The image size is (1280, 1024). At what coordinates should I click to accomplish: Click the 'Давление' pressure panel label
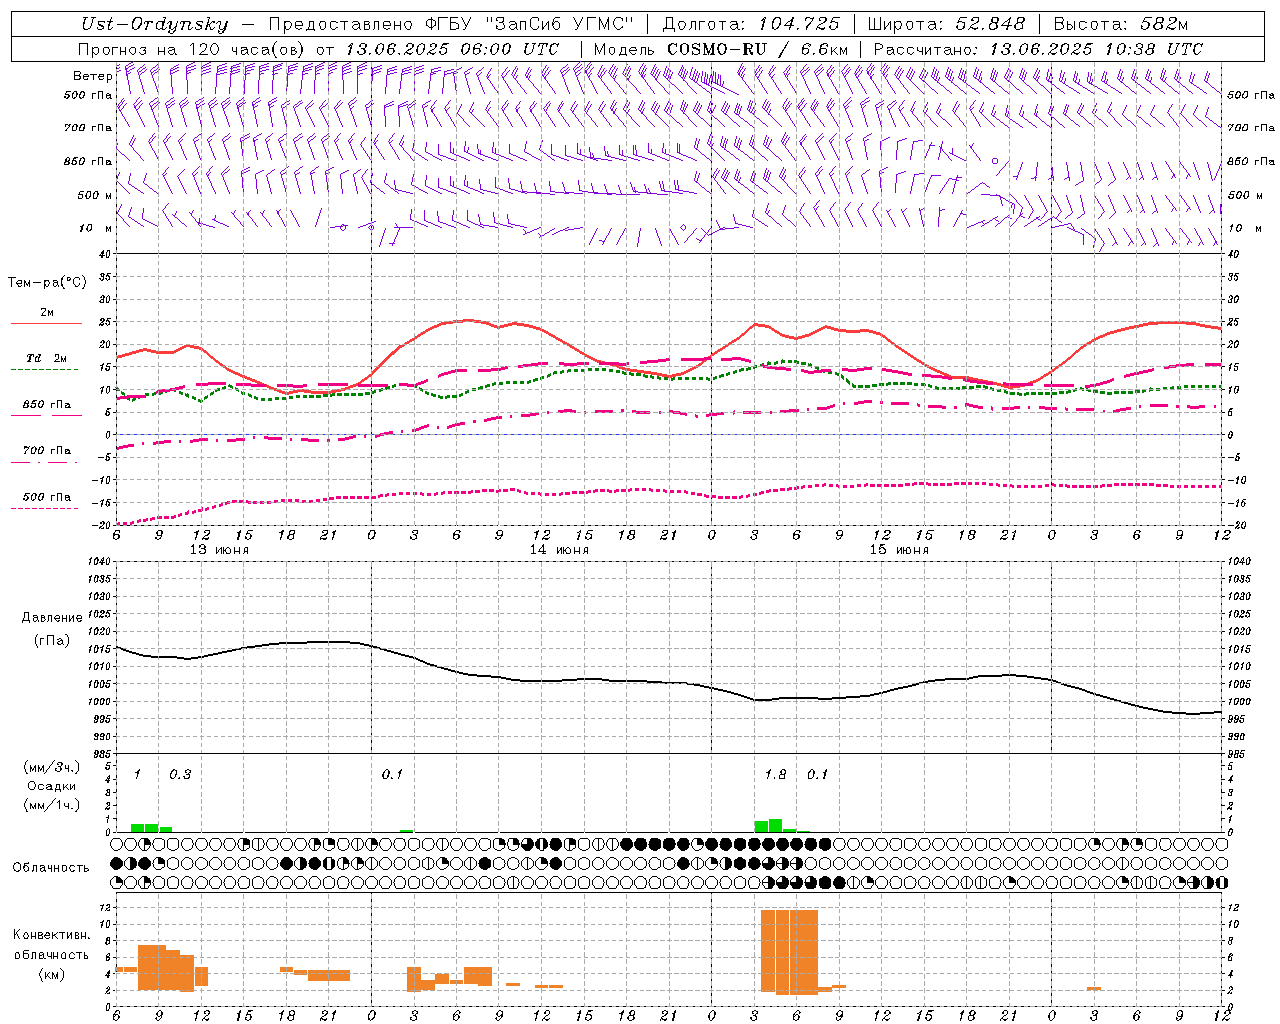[52, 618]
